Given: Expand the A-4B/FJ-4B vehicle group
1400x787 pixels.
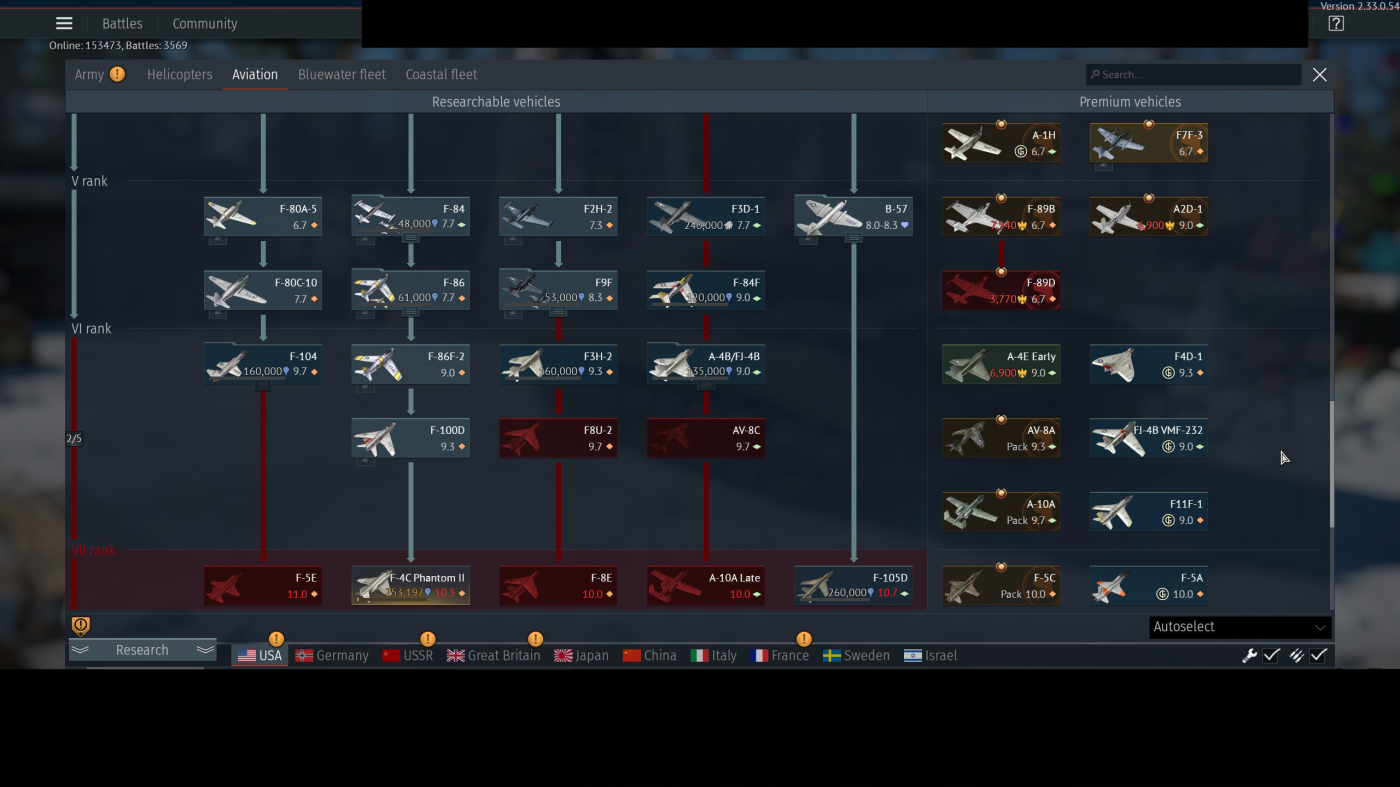Looking at the screenshot, I should [706, 386].
